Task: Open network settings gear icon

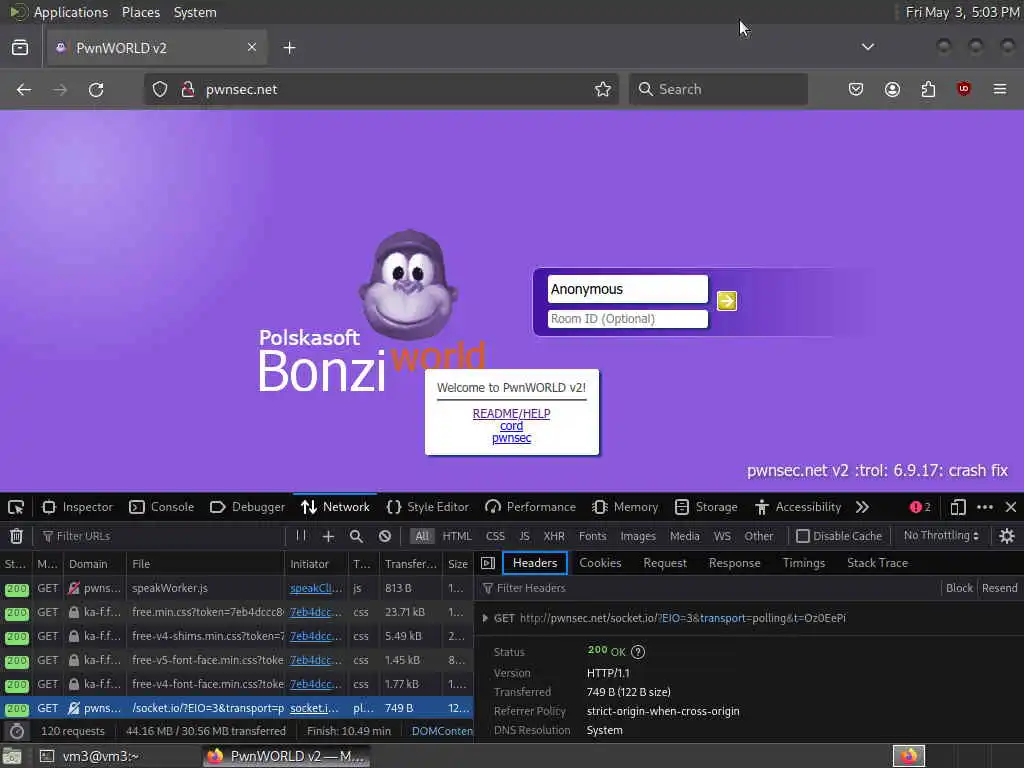Action: pyautogui.click(x=1006, y=536)
